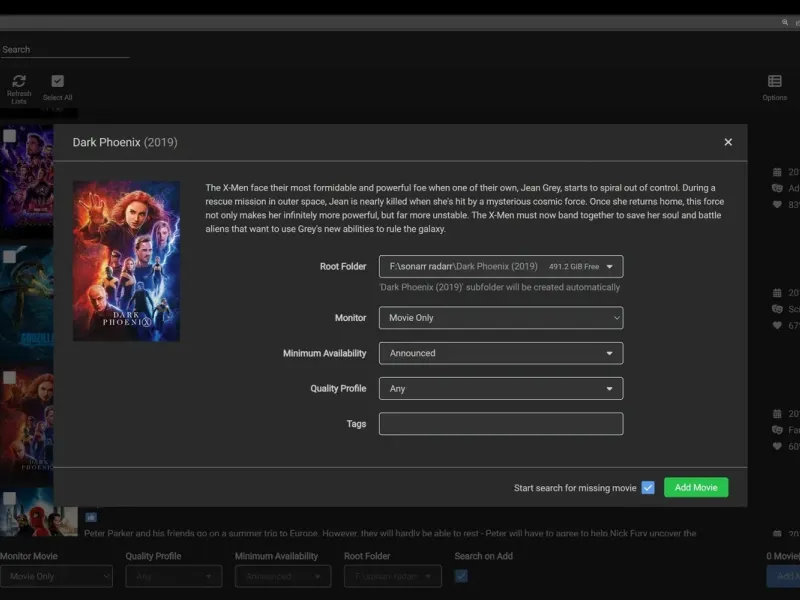Open Minimum Availability Announced dropdown in dialog

tap(501, 353)
